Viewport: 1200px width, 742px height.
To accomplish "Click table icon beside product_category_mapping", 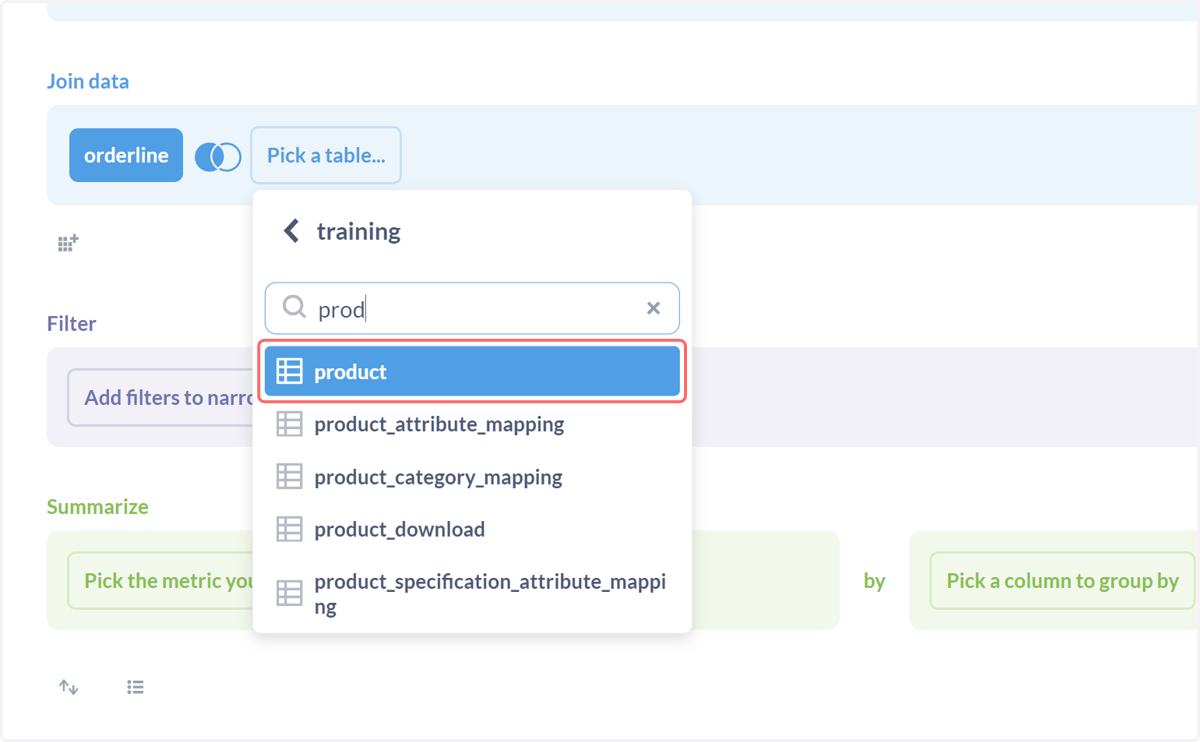I will click(x=289, y=476).
